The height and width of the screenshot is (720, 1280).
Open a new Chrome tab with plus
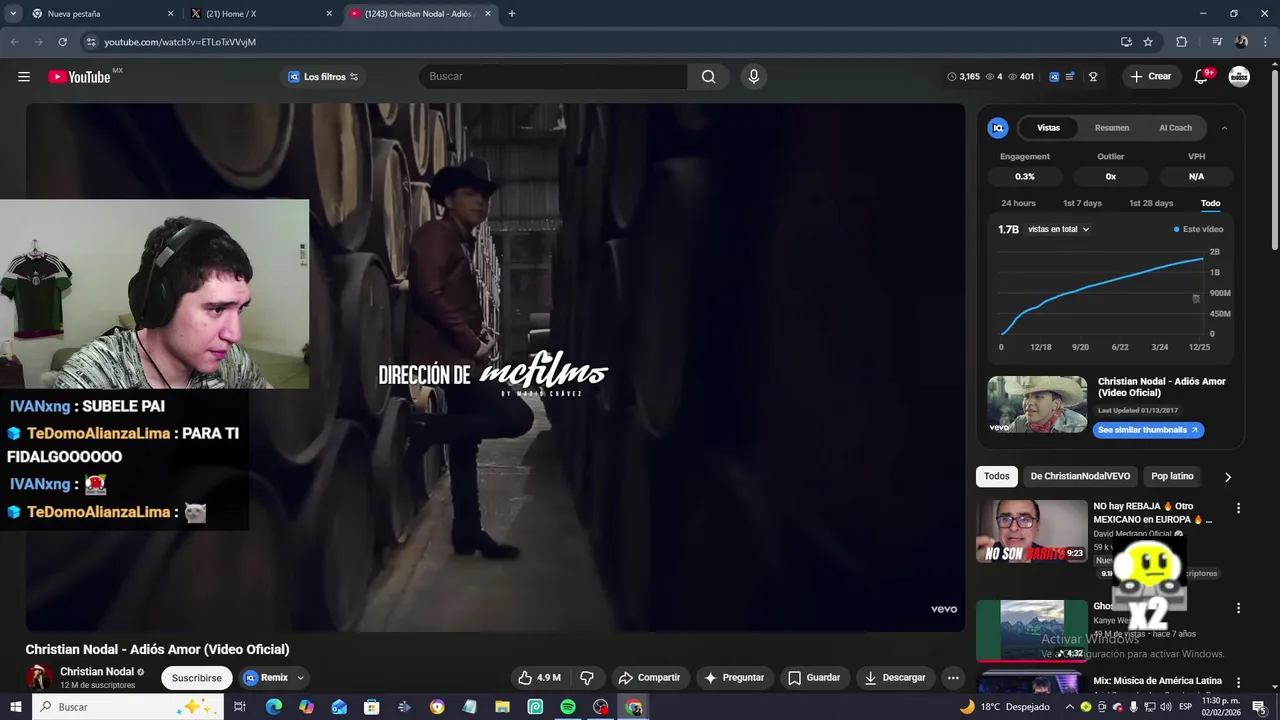512,14
